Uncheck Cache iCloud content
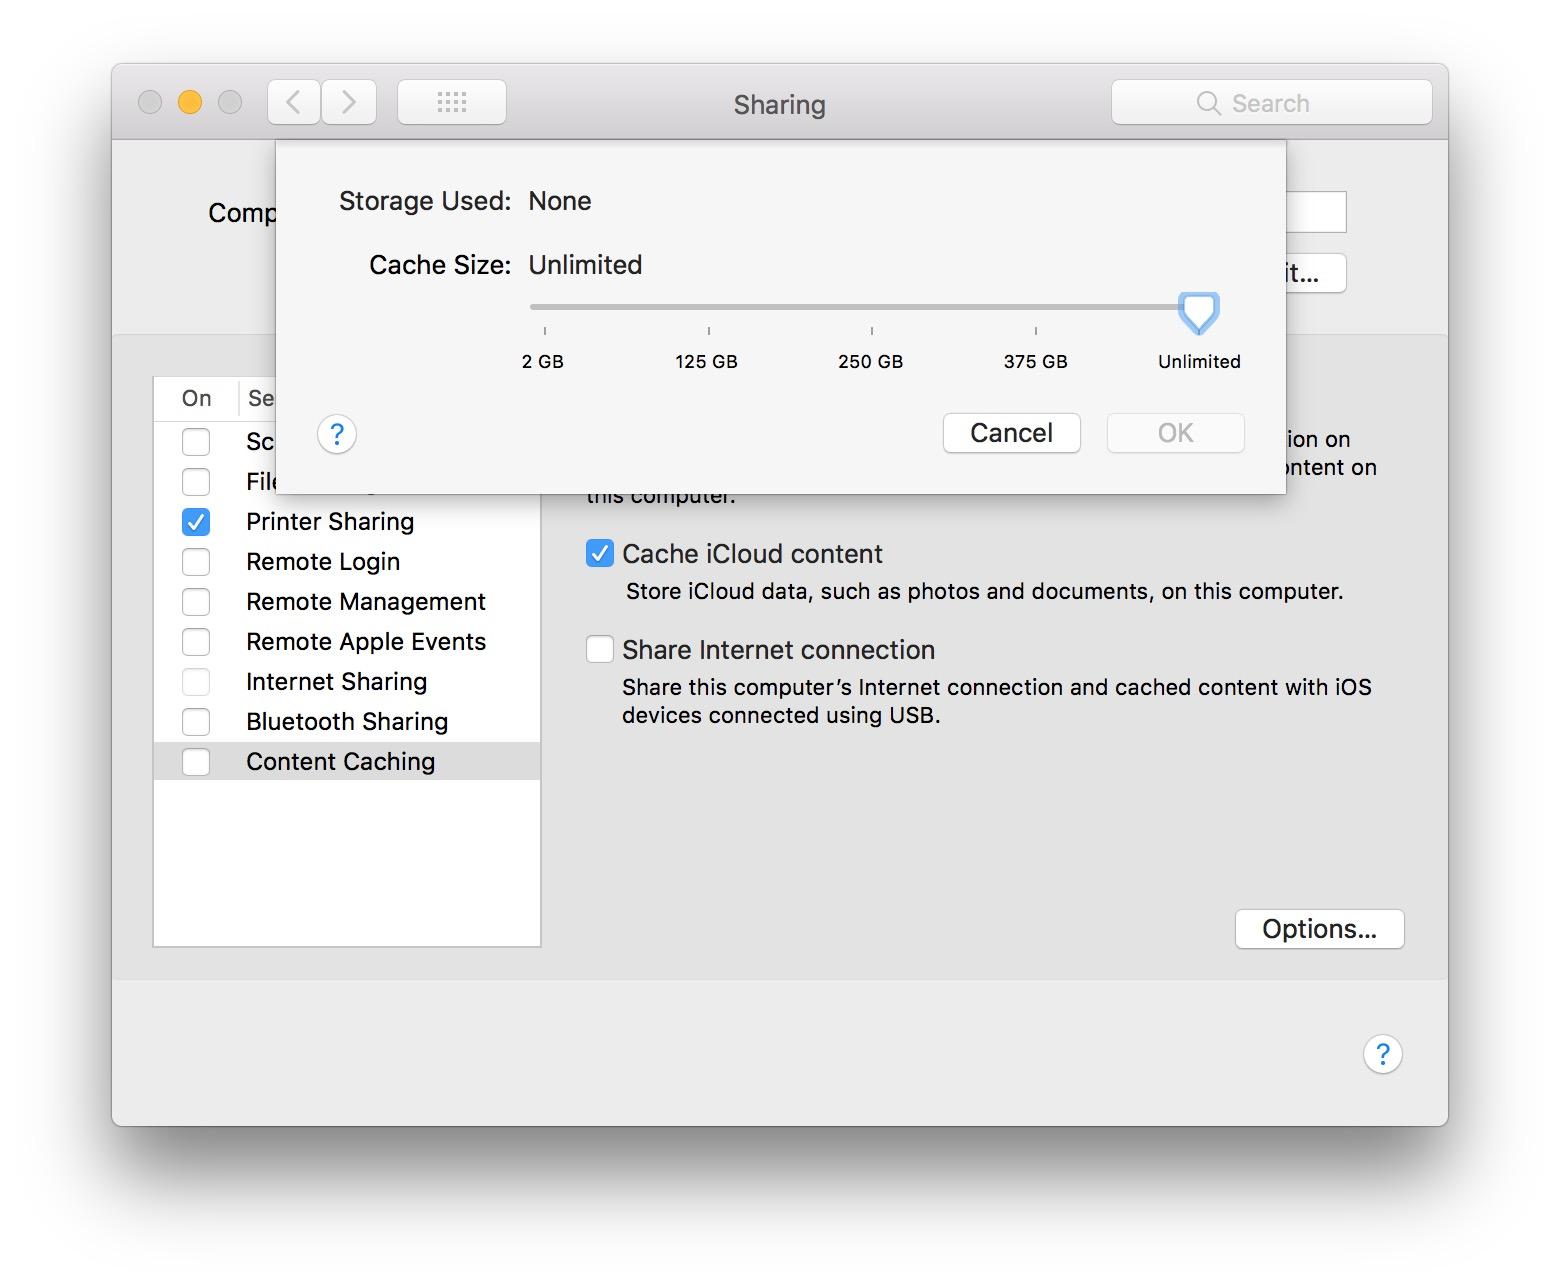1560x1286 pixels. tap(600, 554)
